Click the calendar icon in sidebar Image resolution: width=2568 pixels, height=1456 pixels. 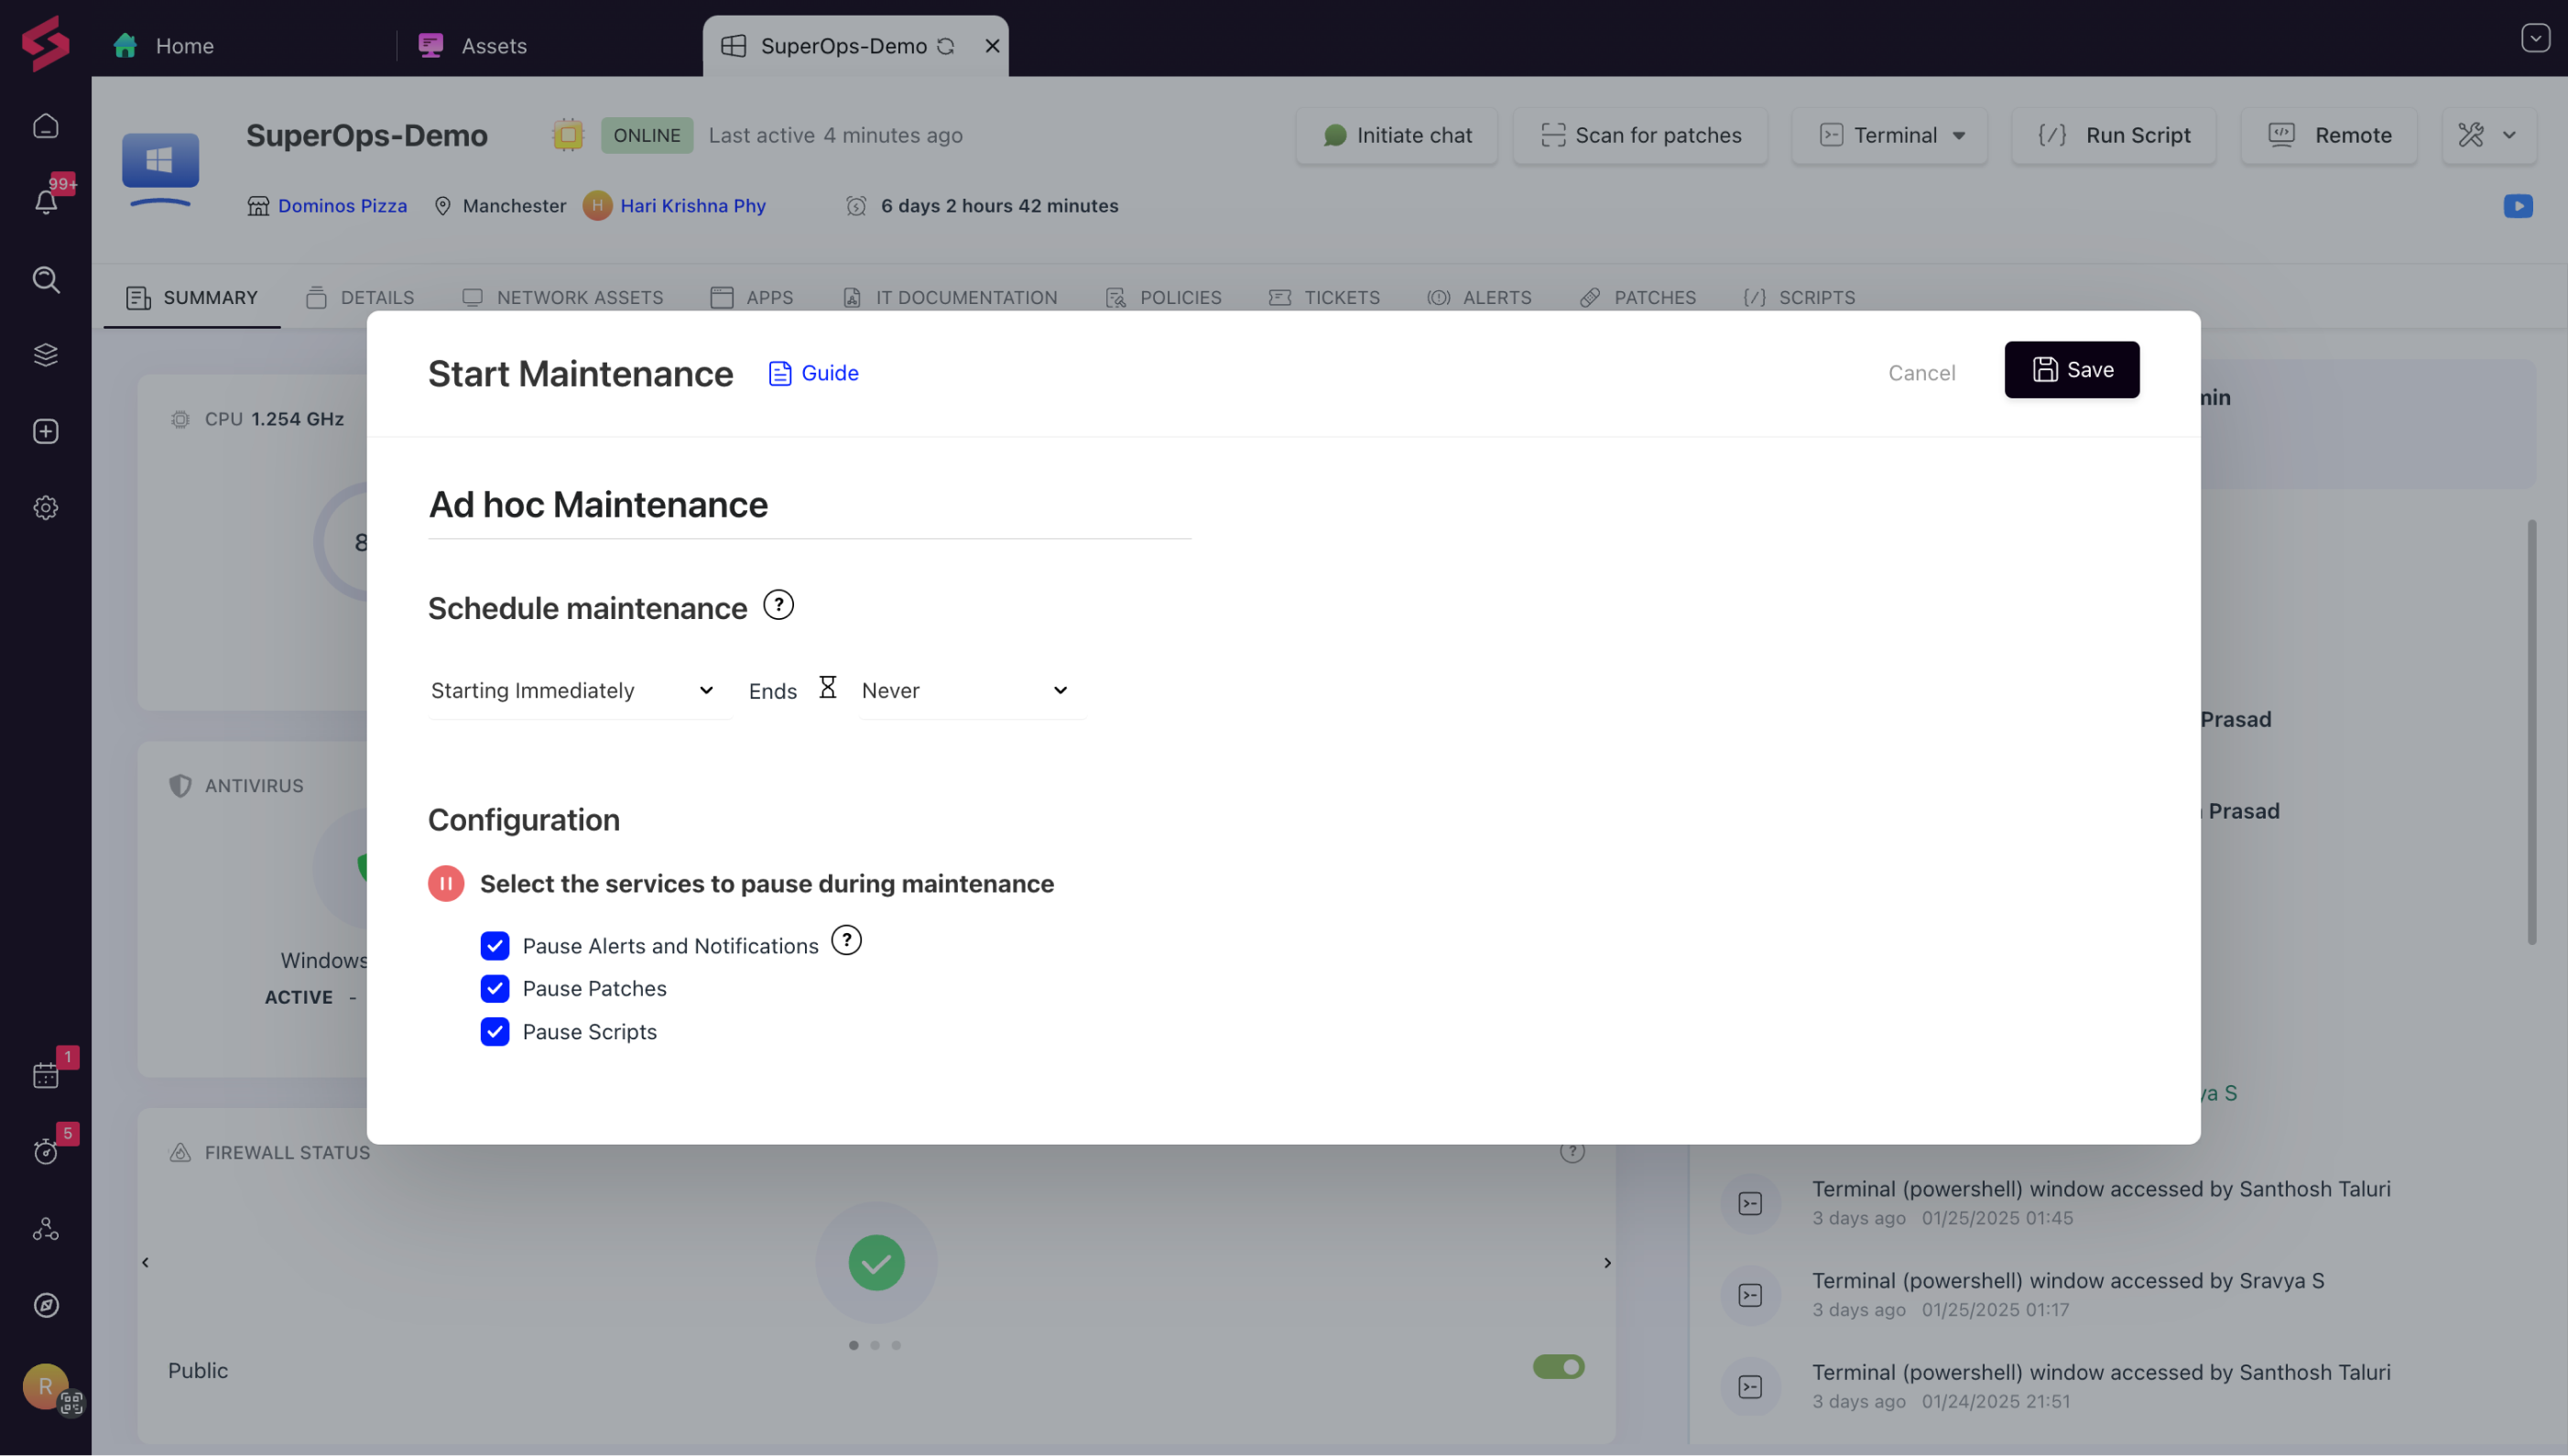point(46,1074)
